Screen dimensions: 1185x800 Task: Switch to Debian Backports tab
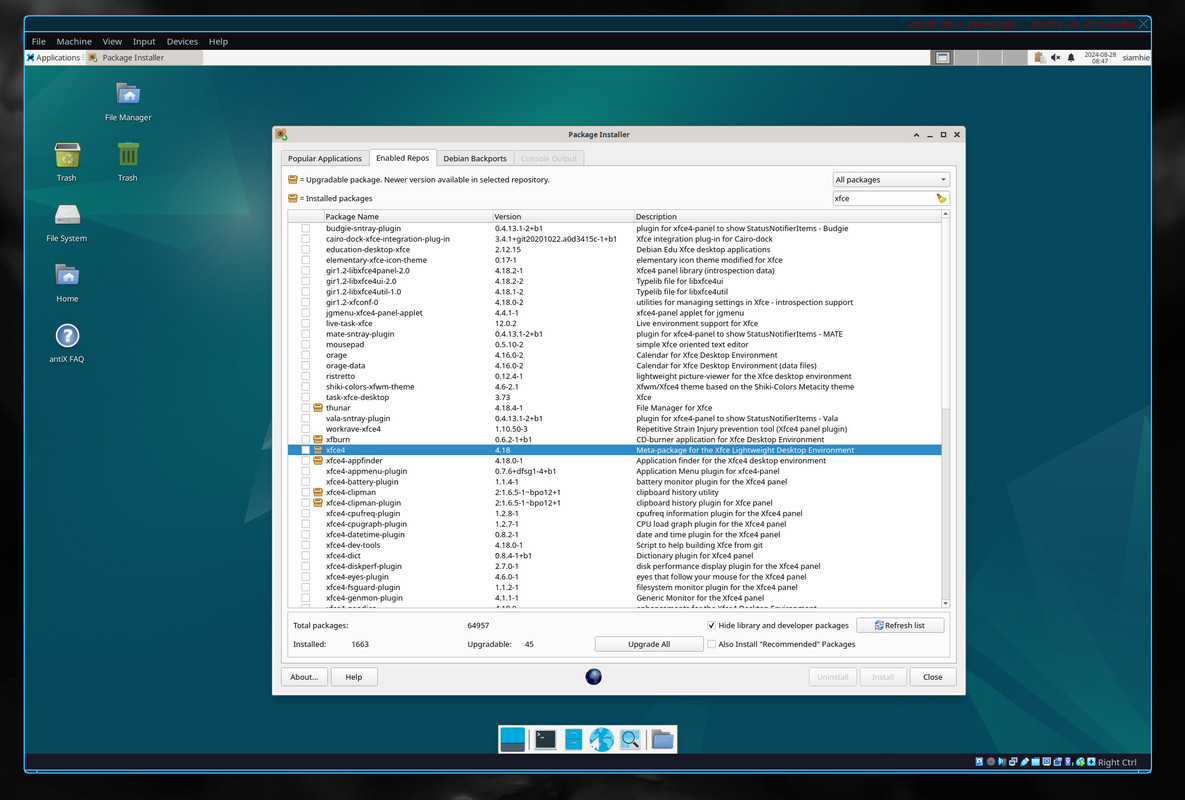point(475,159)
